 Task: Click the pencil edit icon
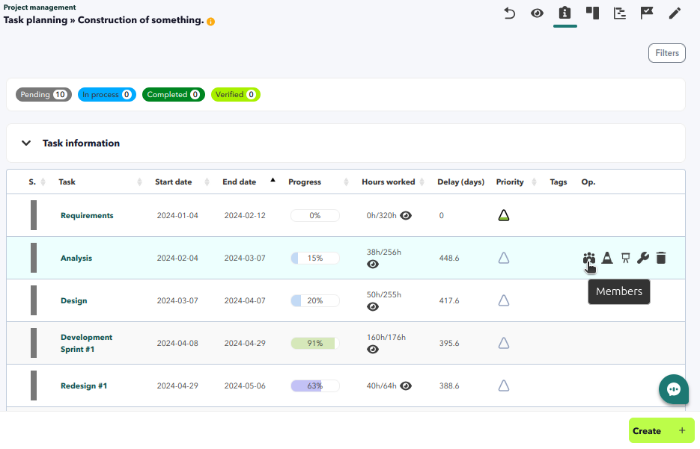point(675,13)
